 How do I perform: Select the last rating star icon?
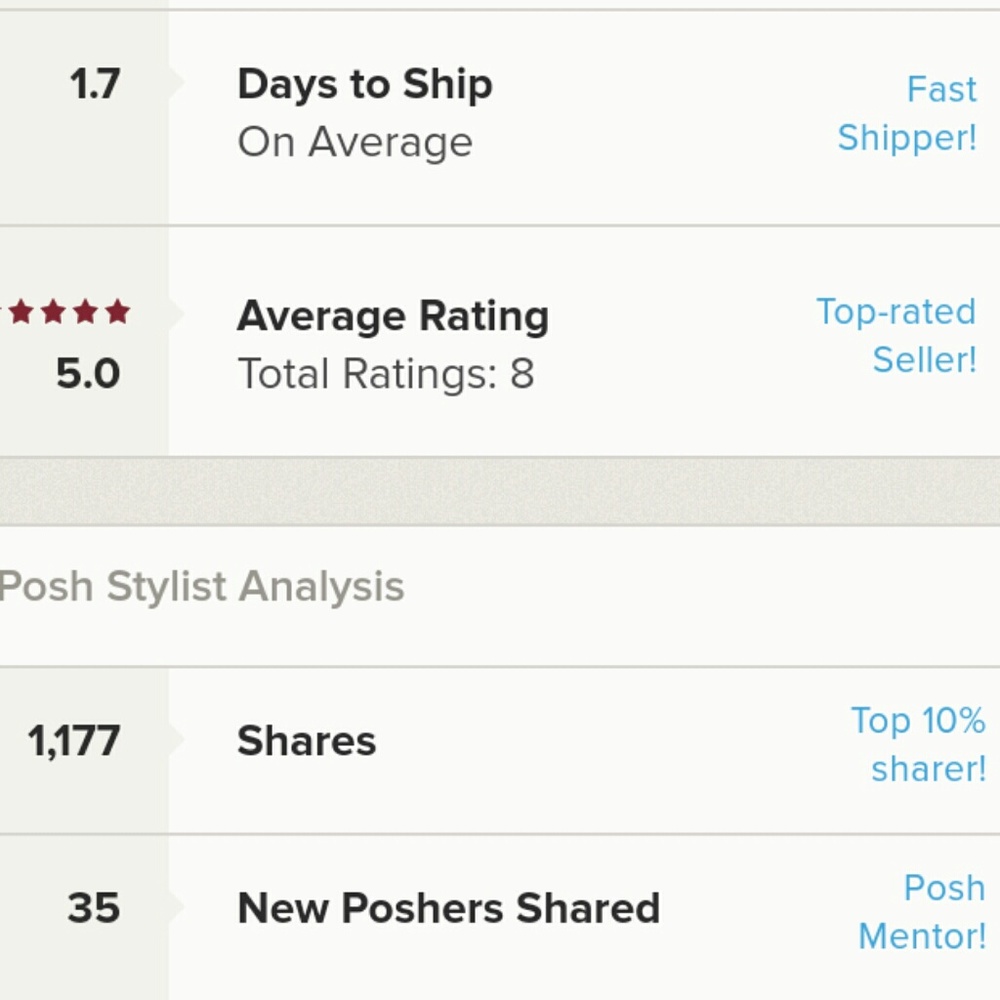117,313
